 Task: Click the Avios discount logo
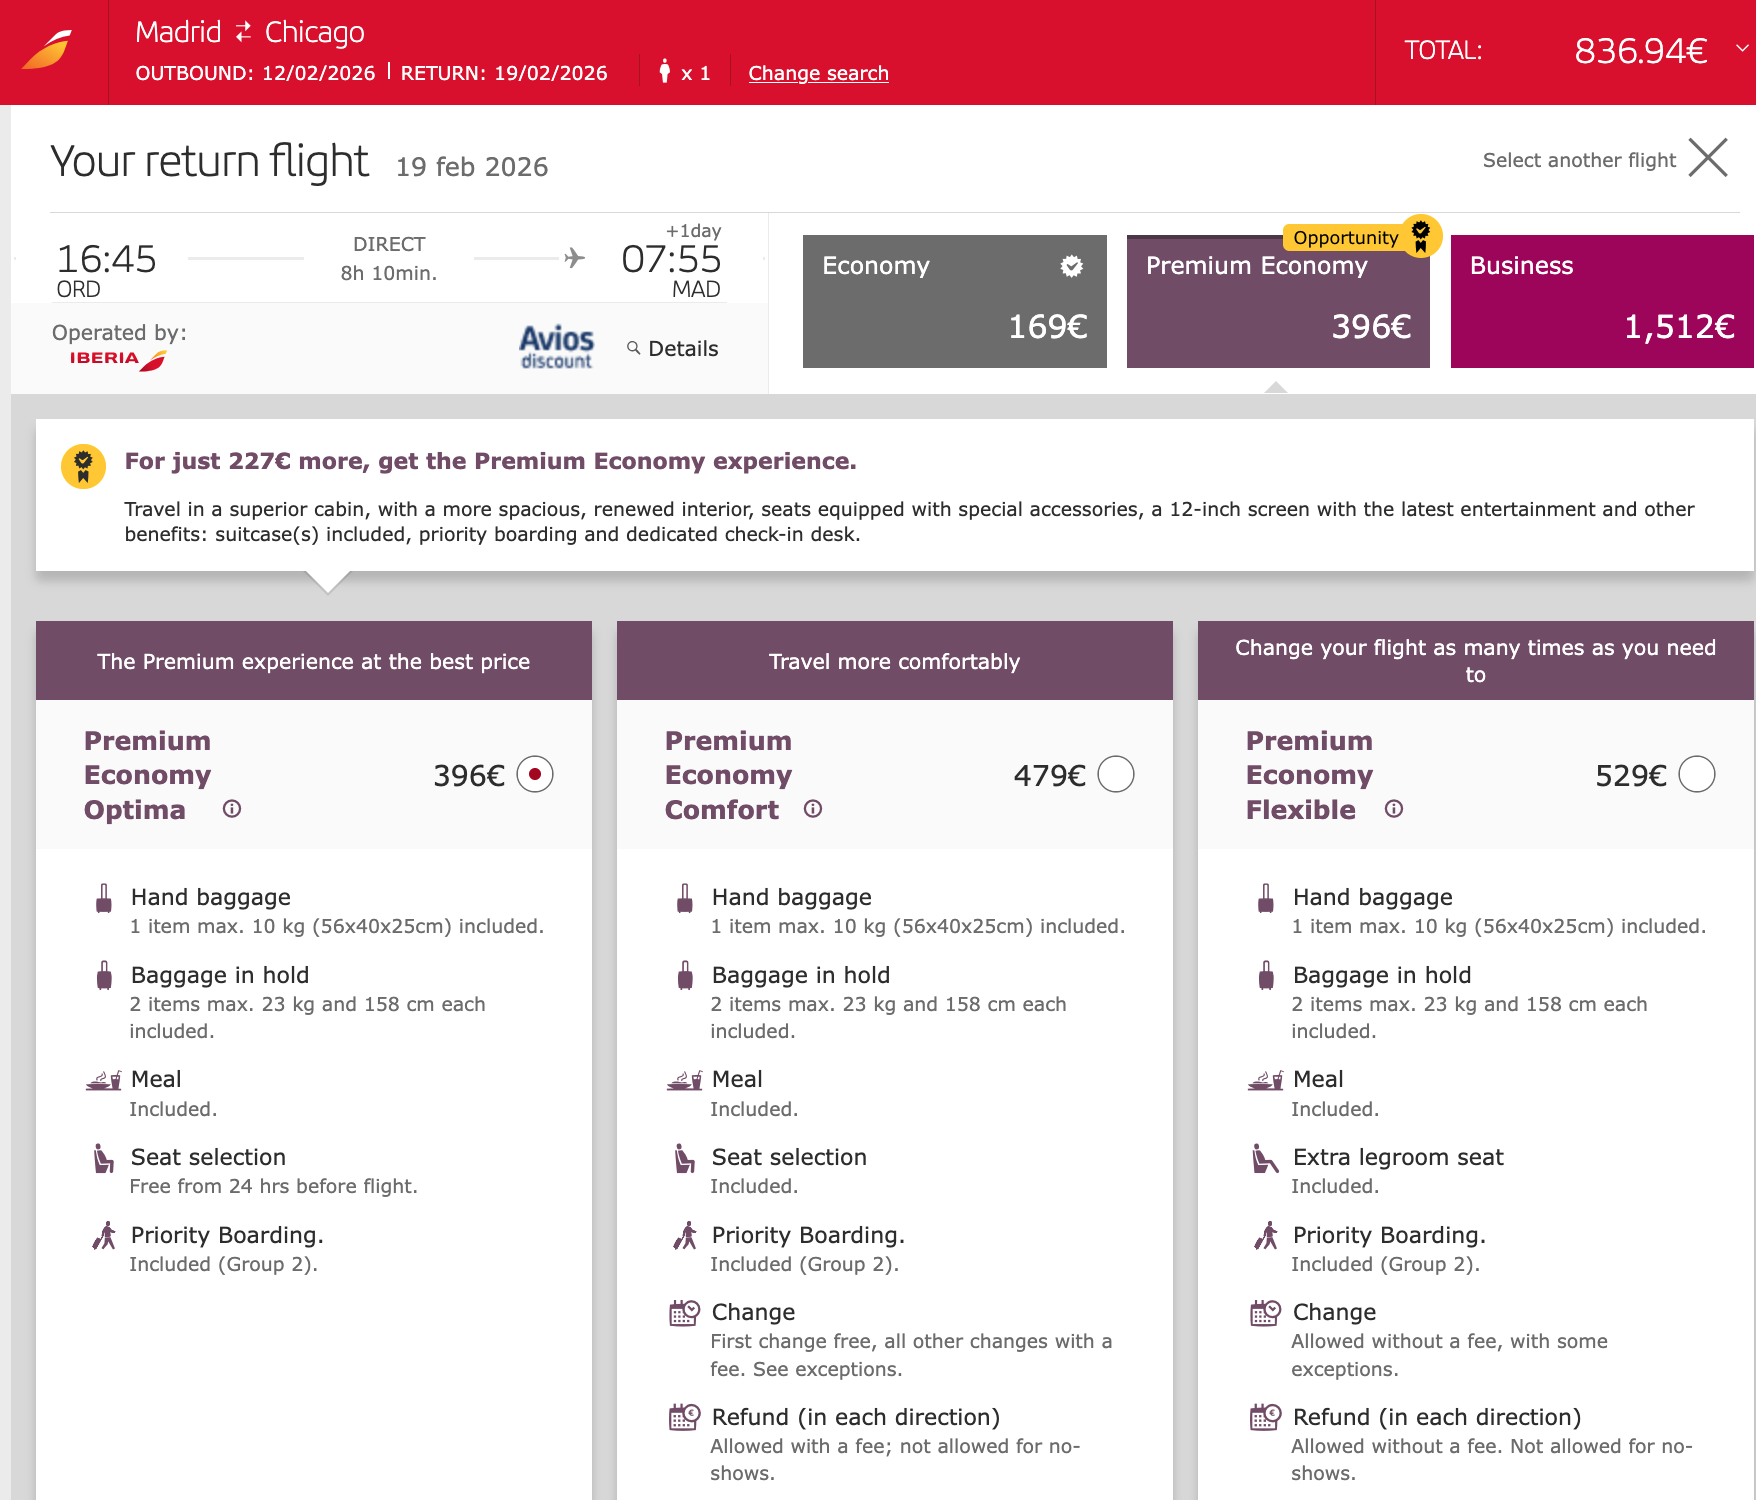pyautogui.click(x=556, y=347)
